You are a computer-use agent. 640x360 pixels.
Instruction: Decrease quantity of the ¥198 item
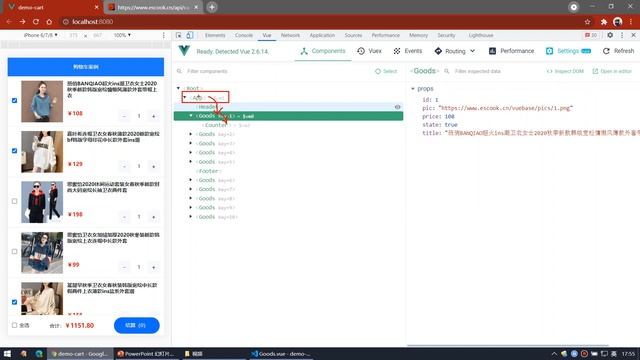pyautogui.click(x=124, y=217)
